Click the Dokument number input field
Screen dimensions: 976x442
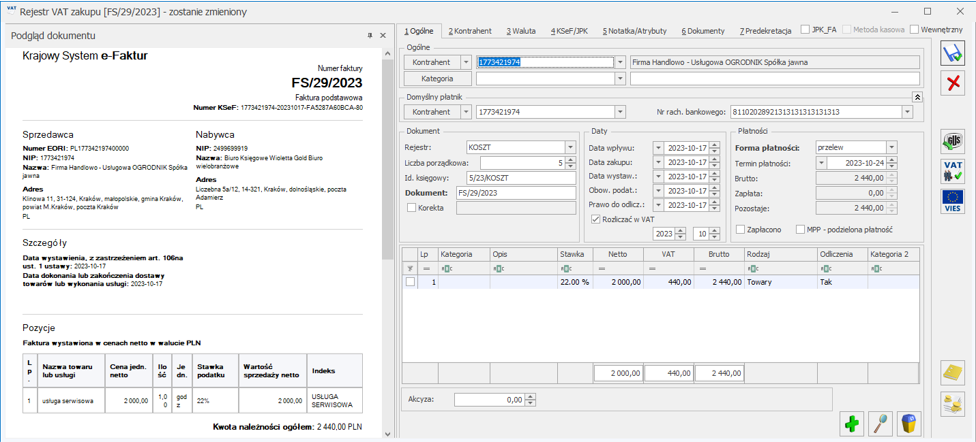pyautogui.click(x=515, y=193)
